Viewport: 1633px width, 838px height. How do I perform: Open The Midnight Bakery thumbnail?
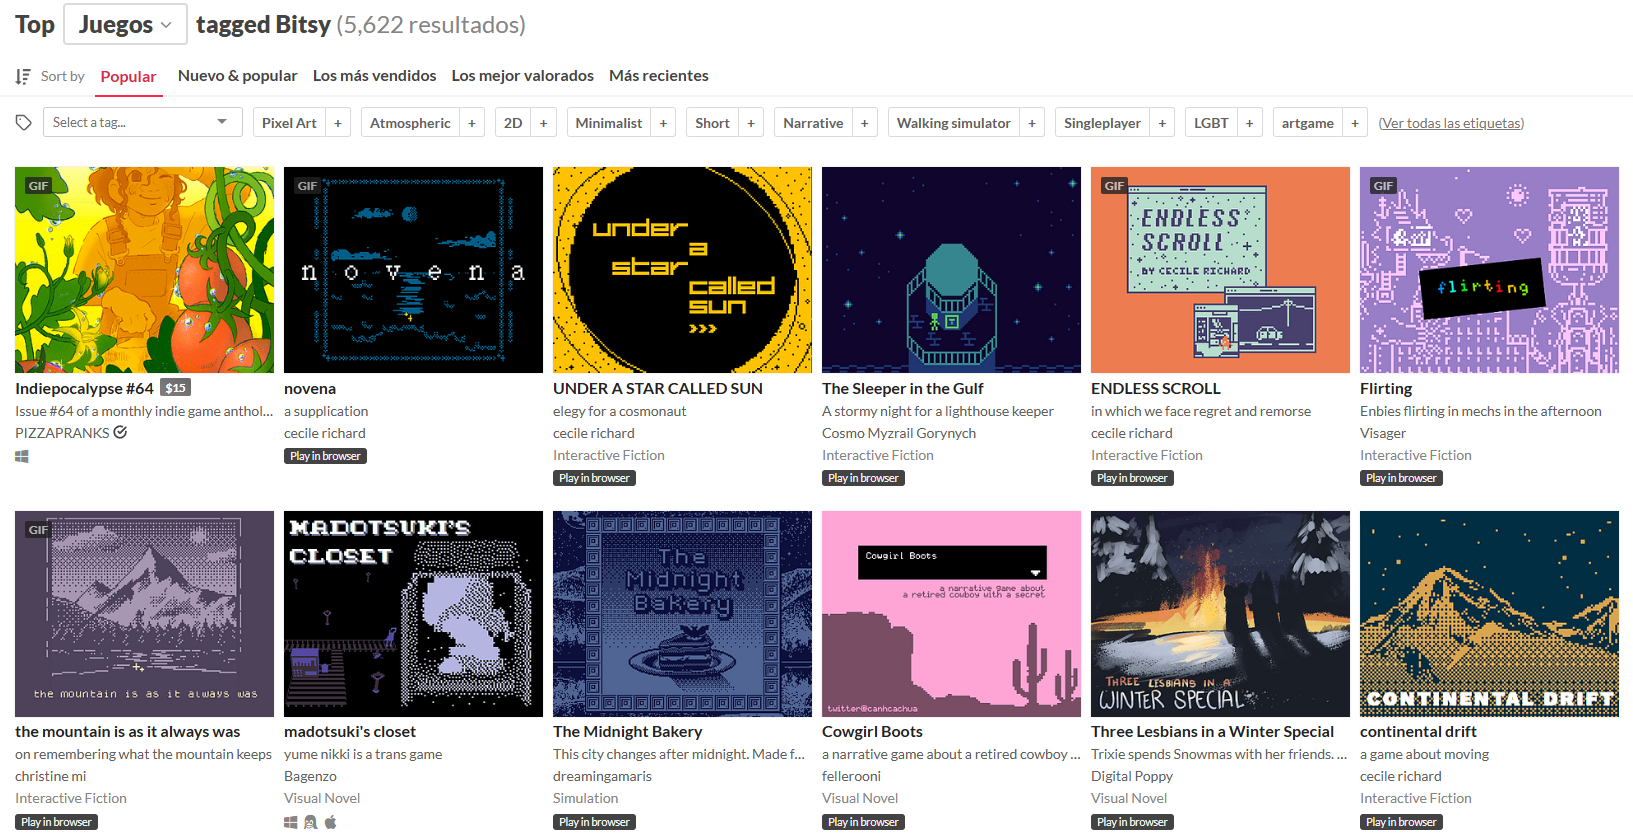click(682, 614)
